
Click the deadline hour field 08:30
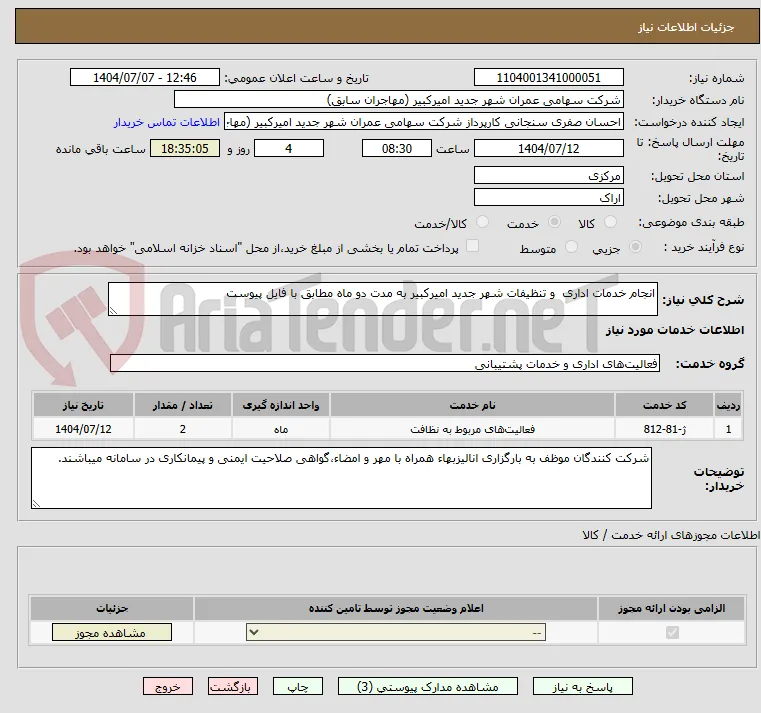(397, 149)
